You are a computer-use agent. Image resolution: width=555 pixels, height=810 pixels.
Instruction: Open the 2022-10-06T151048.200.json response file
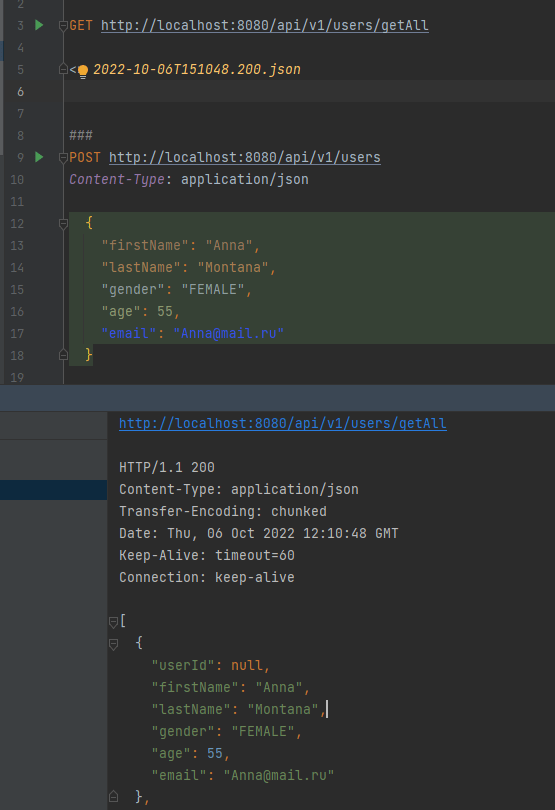197,69
